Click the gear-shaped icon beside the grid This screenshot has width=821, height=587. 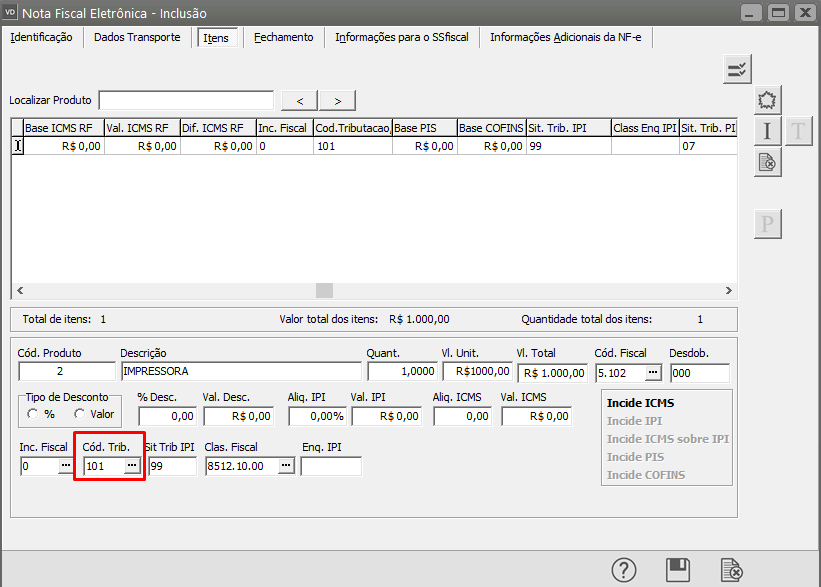coord(767,100)
